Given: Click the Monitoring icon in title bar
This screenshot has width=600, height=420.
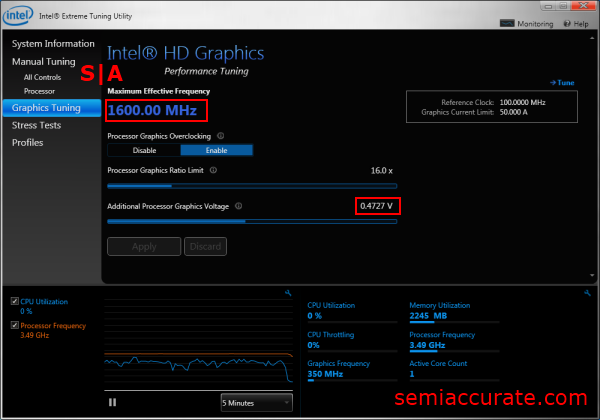Looking at the screenshot, I should [x=506, y=23].
